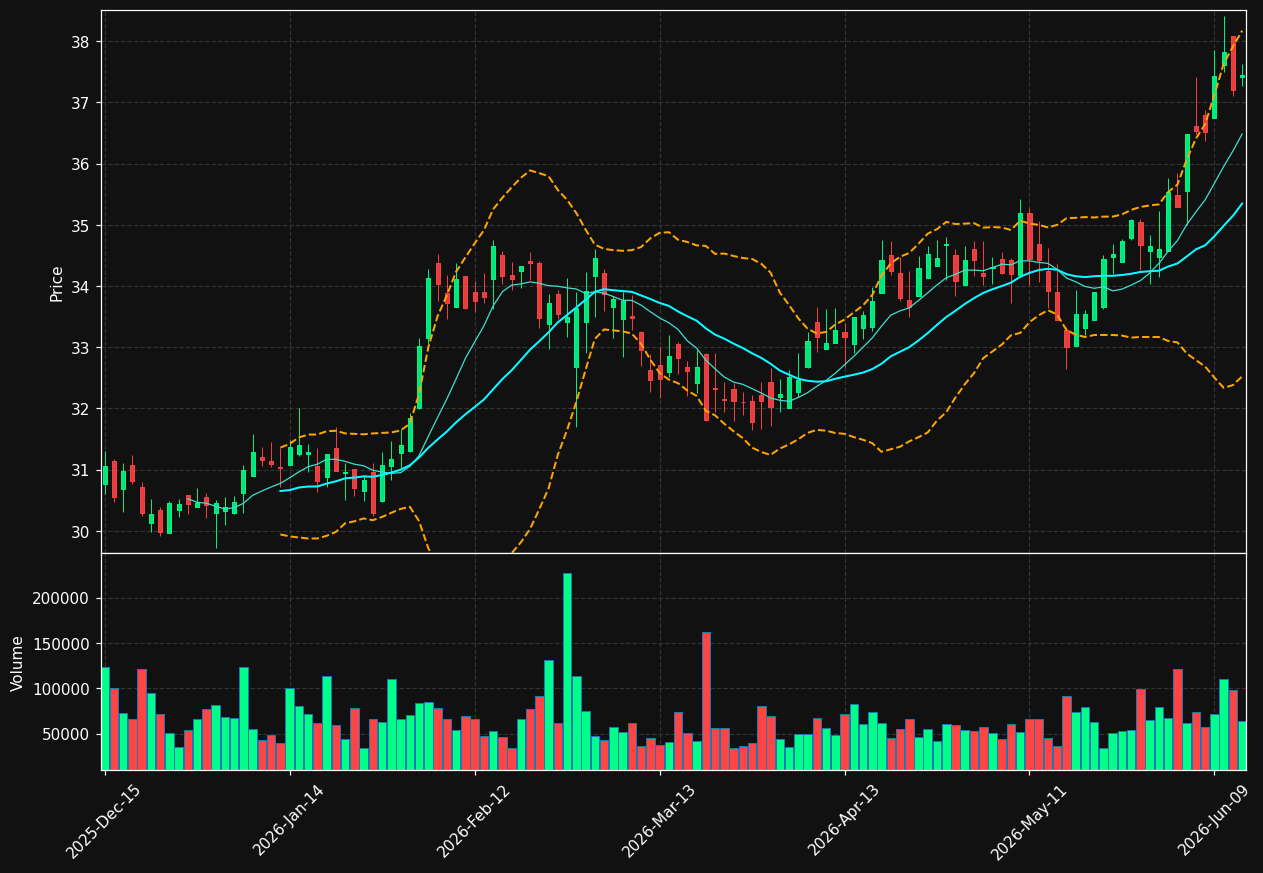Viewport: 1263px width, 873px height.
Task: Click the tallest green volume bar above 200000
Action: (x=567, y=671)
